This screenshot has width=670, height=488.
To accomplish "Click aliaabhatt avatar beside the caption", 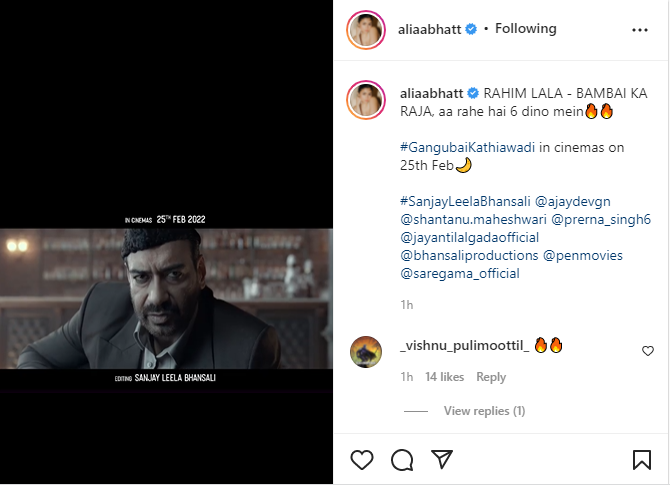I will coord(365,100).
